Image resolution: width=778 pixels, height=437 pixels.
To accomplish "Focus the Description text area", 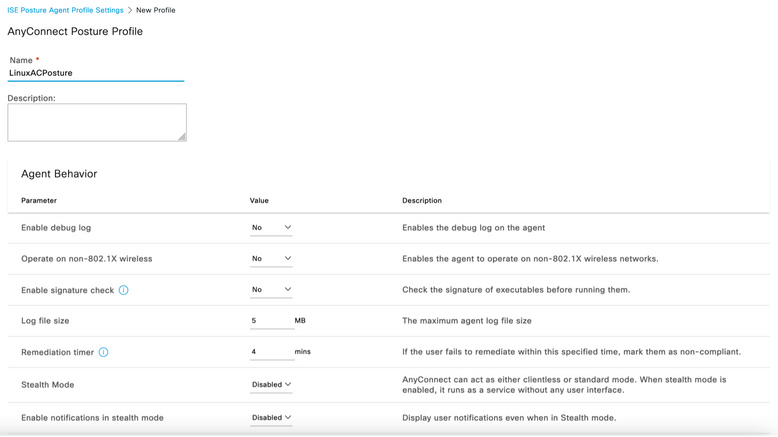I will [x=97, y=123].
